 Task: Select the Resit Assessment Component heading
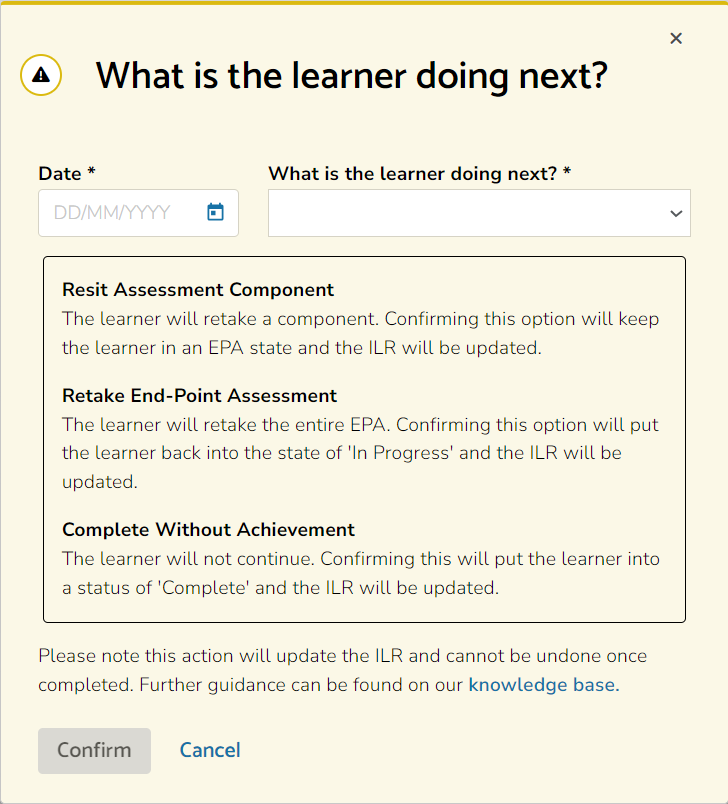tap(198, 290)
